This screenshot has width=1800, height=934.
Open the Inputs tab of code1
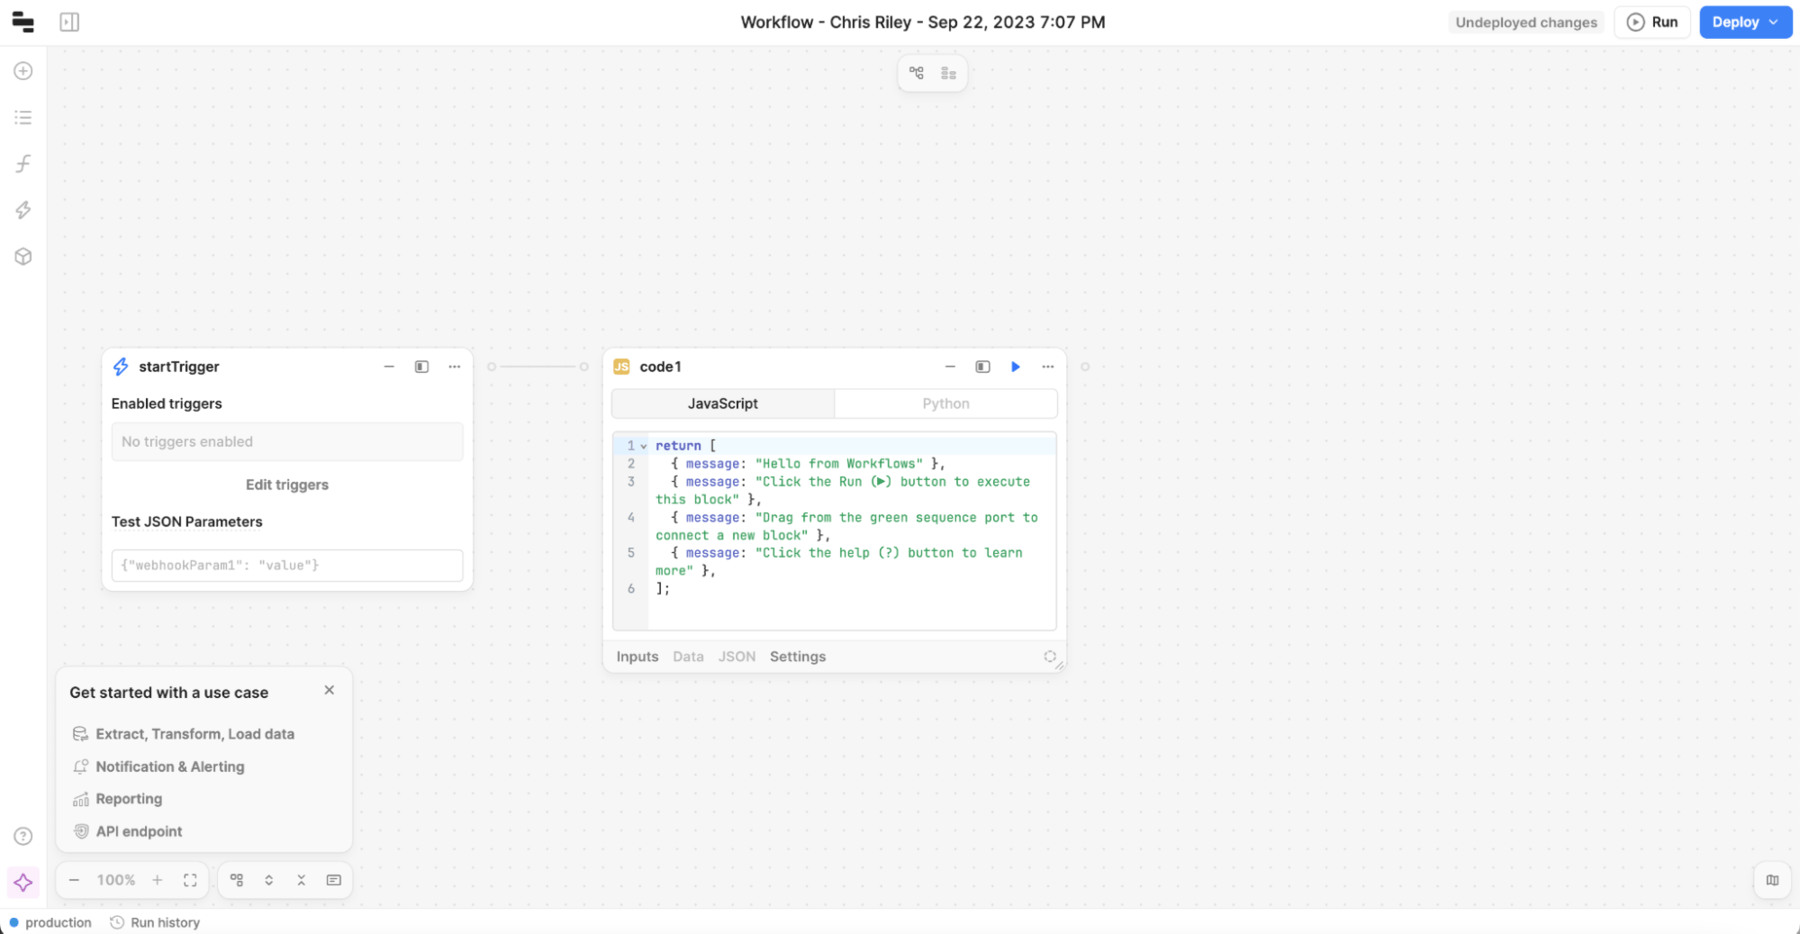pyautogui.click(x=637, y=657)
